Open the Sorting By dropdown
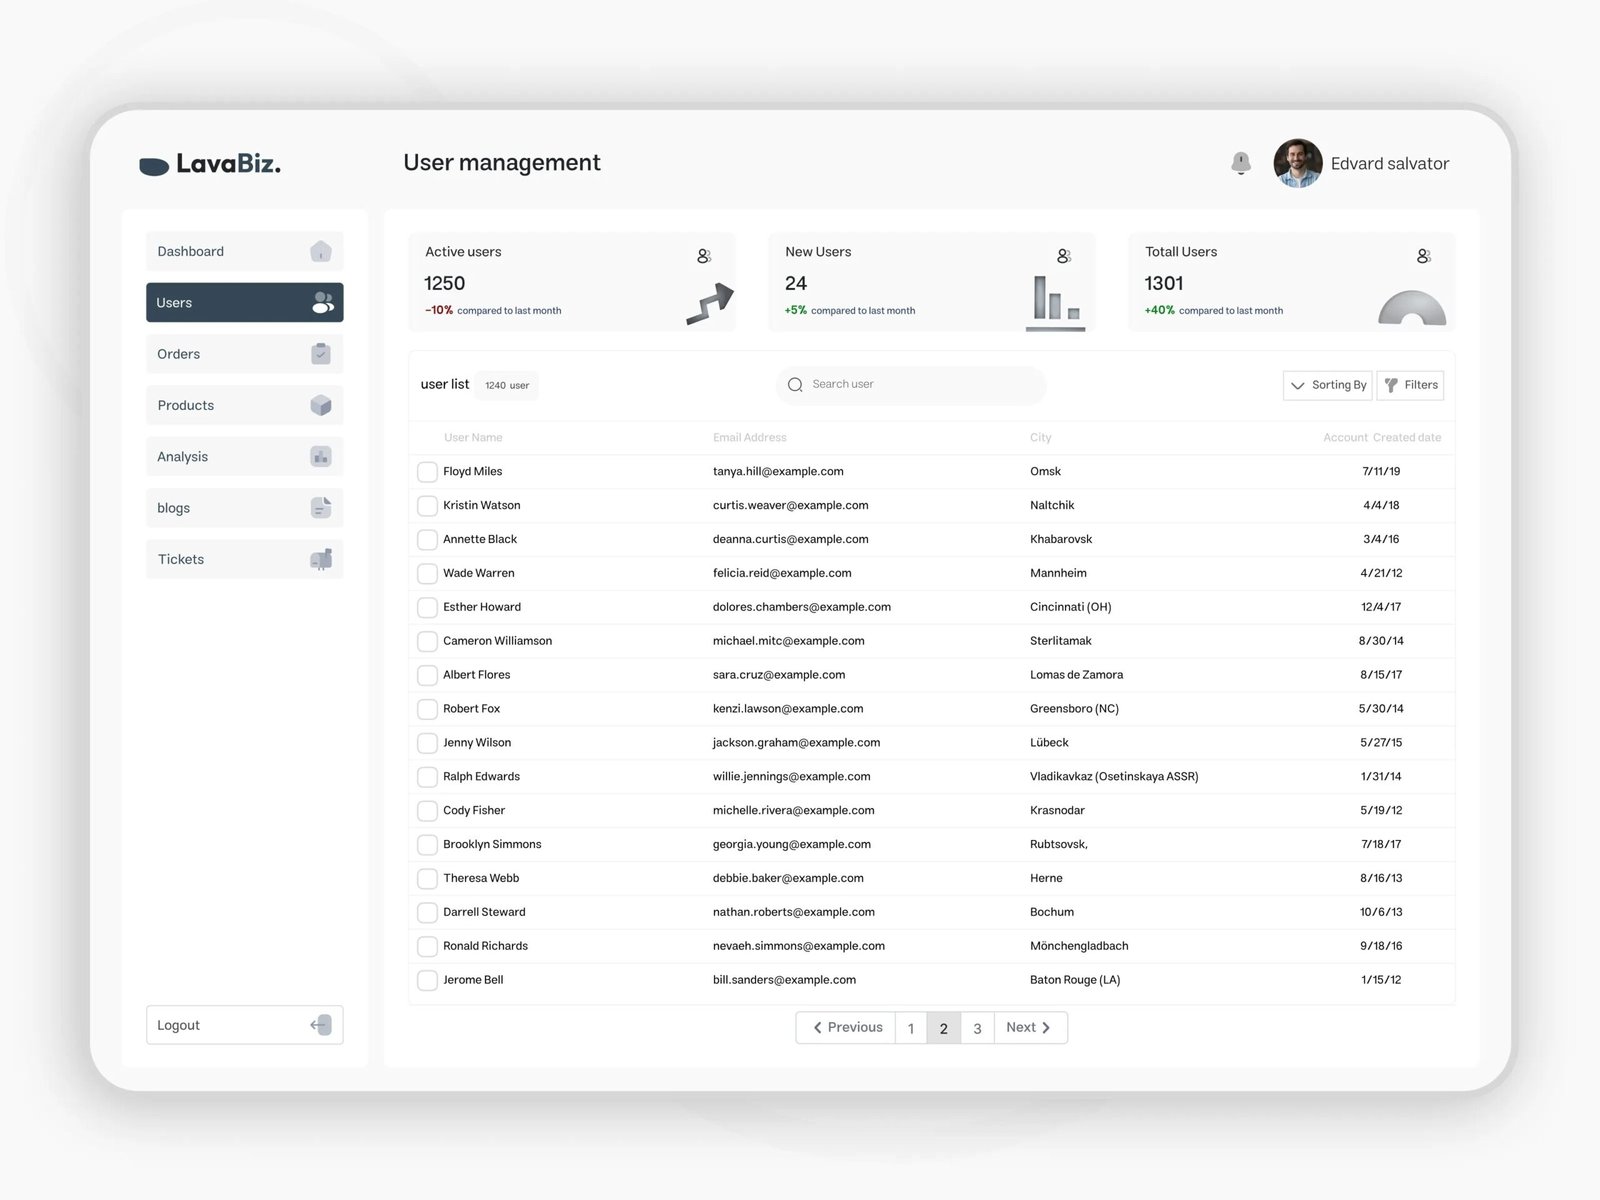Image resolution: width=1600 pixels, height=1200 pixels. (x=1327, y=385)
